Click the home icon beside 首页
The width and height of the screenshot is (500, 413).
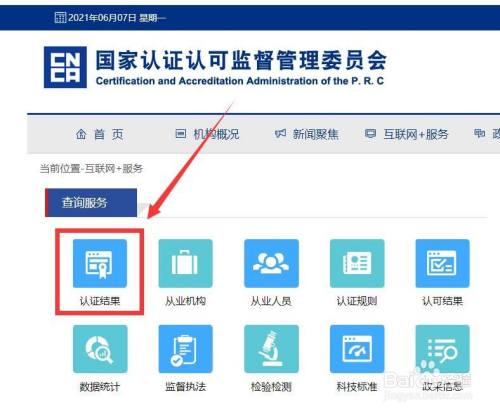pos(81,134)
